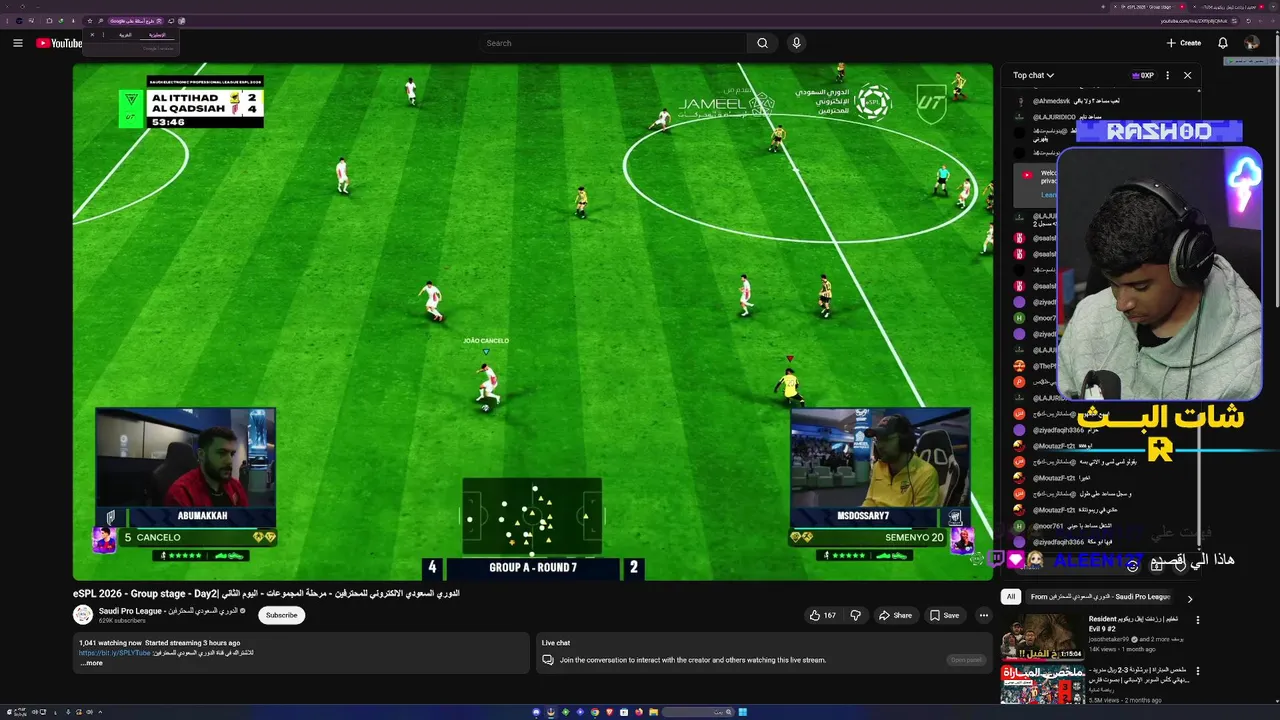The height and width of the screenshot is (720, 1280).
Task: Dislike the live stream video
Action: 855,615
